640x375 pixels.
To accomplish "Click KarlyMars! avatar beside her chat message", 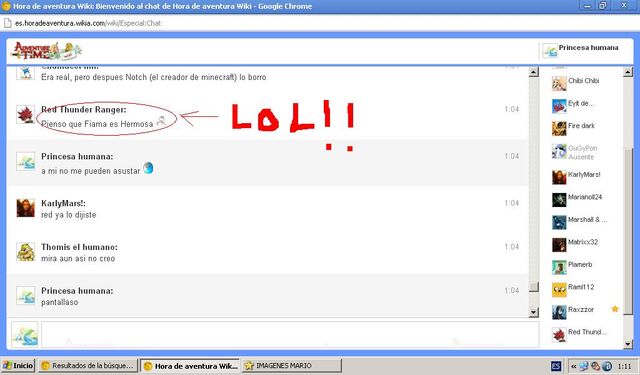I will [x=25, y=208].
